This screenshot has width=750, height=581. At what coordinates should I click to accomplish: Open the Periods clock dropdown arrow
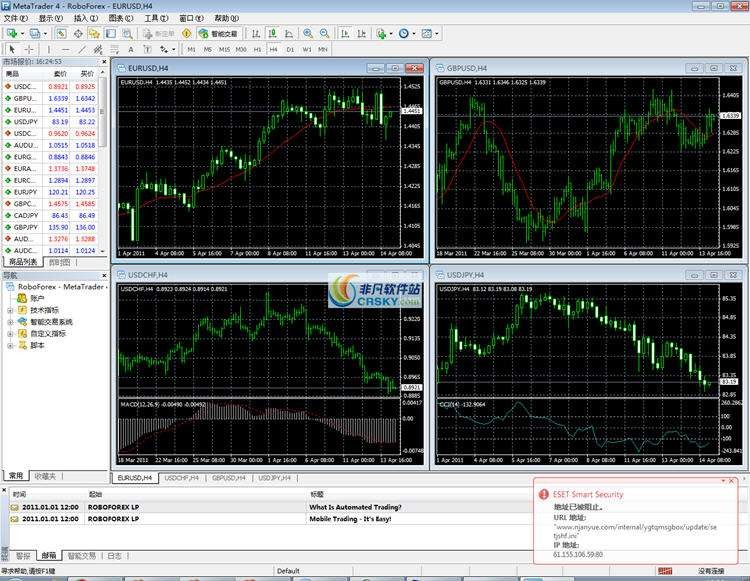[414, 33]
